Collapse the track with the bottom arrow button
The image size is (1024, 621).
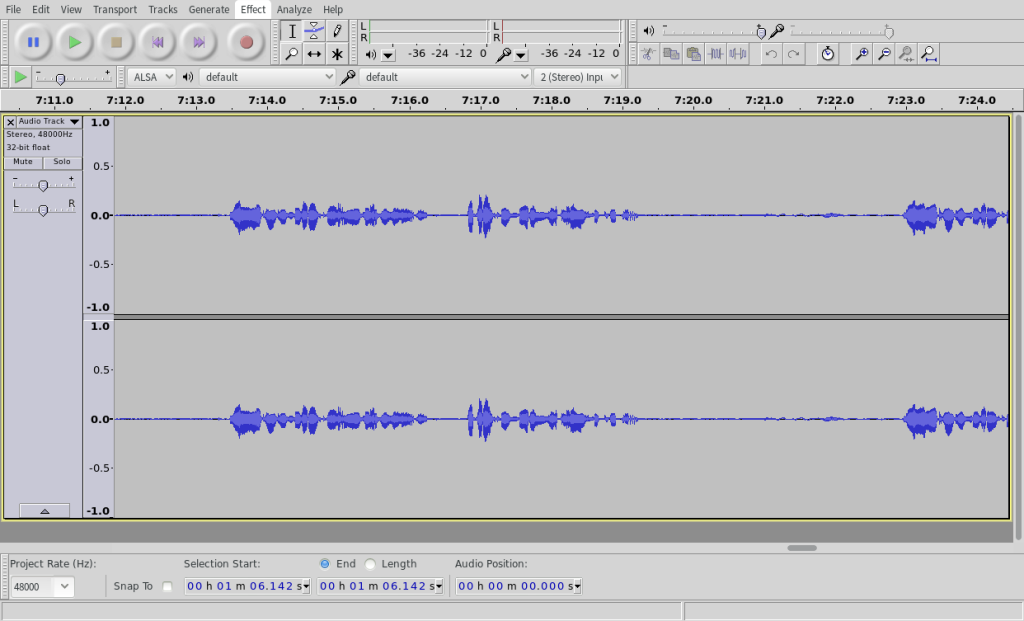(44, 511)
